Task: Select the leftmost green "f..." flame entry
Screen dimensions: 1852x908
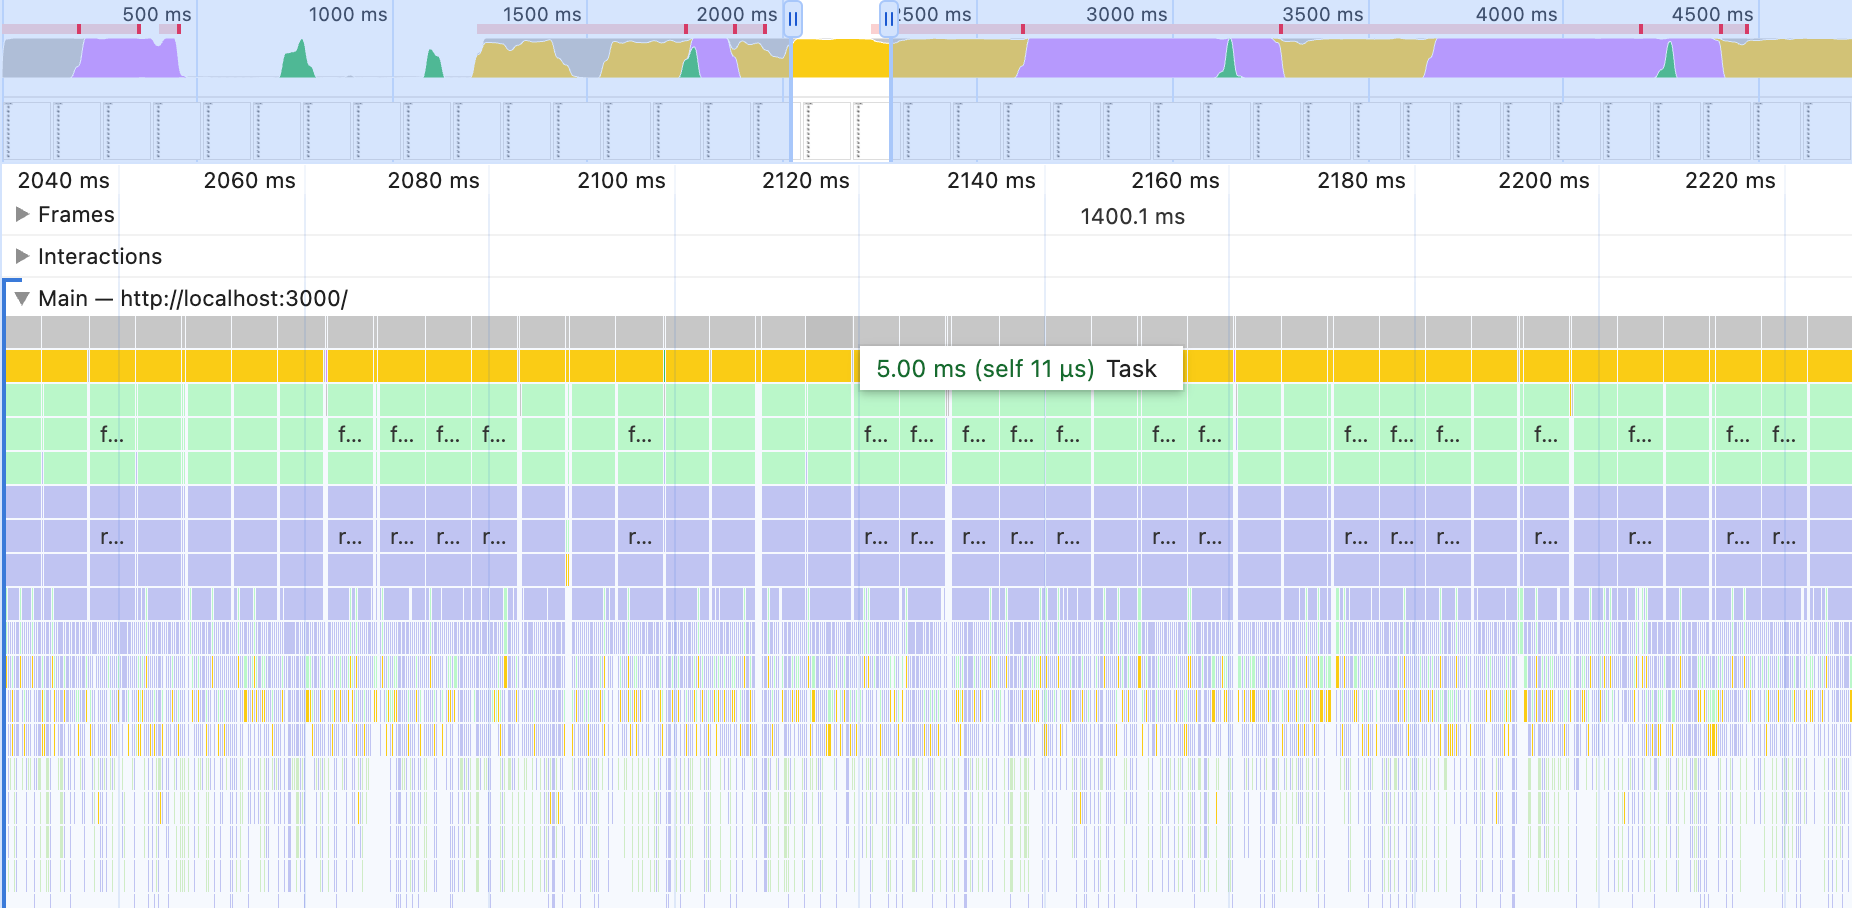Action: tap(112, 435)
